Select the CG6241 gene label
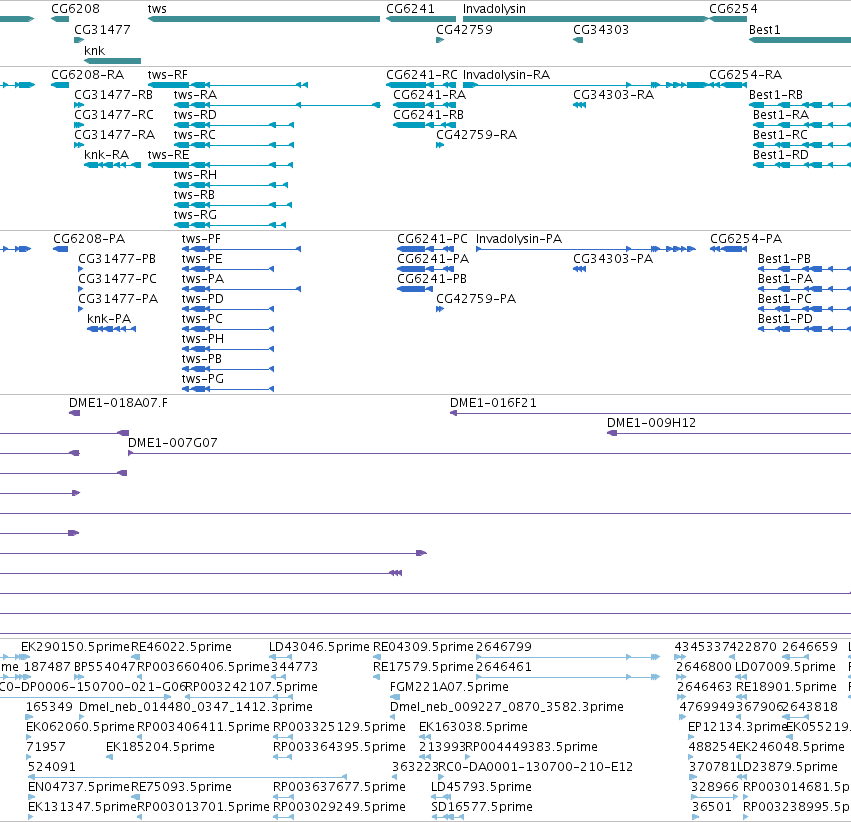 tap(410, 9)
